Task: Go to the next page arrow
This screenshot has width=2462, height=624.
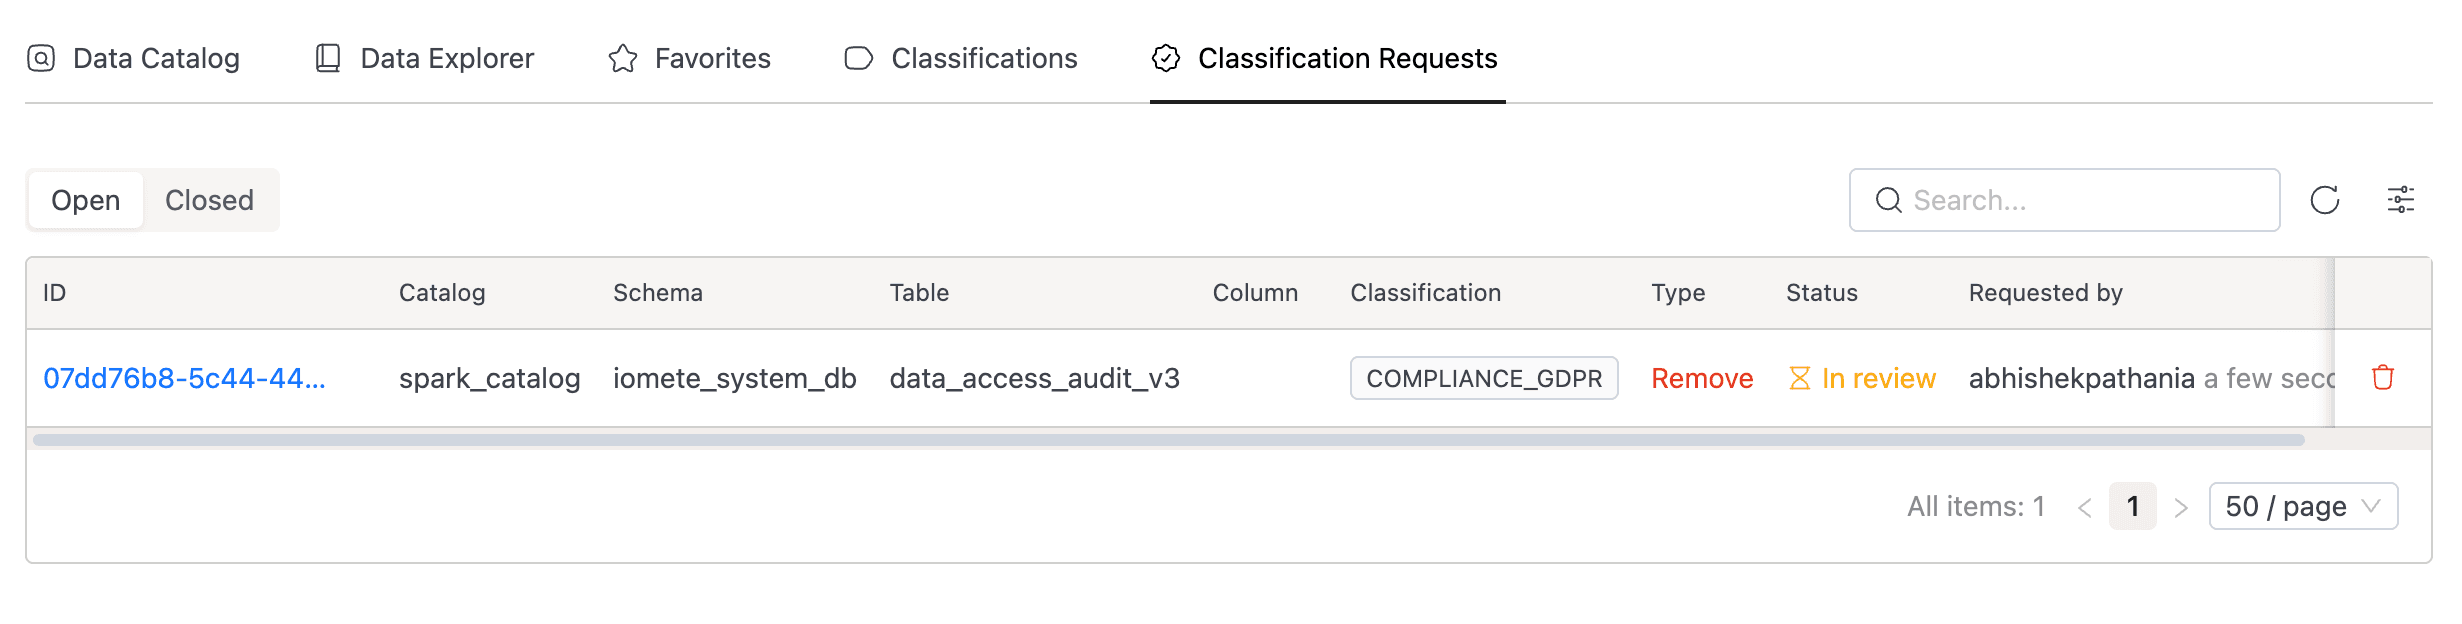Action: (2182, 507)
